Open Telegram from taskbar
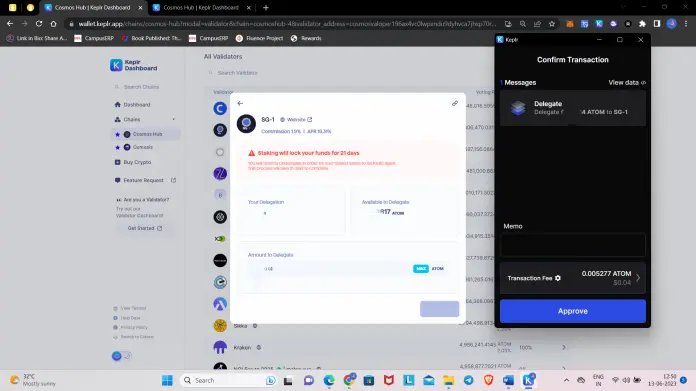 click(x=469, y=380)
